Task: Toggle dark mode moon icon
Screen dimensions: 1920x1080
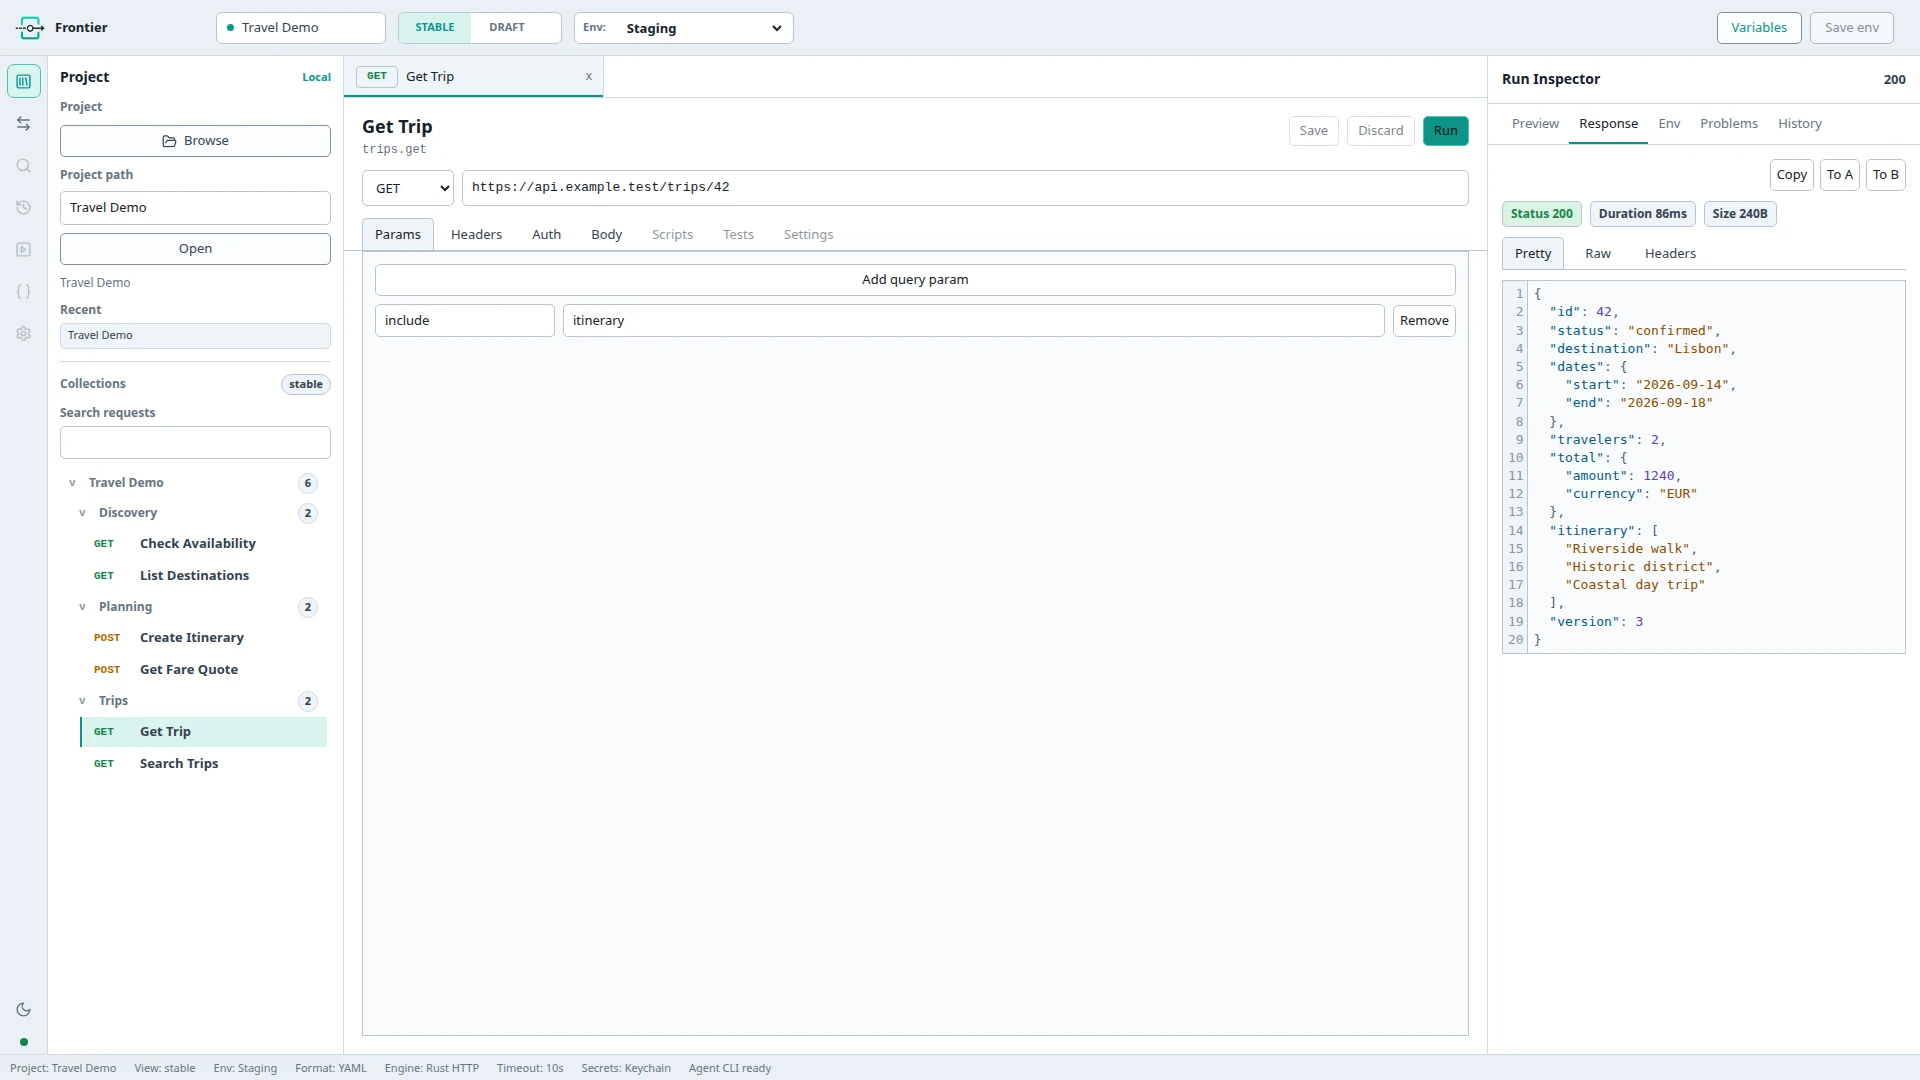Action: [x=24, y=1009]
